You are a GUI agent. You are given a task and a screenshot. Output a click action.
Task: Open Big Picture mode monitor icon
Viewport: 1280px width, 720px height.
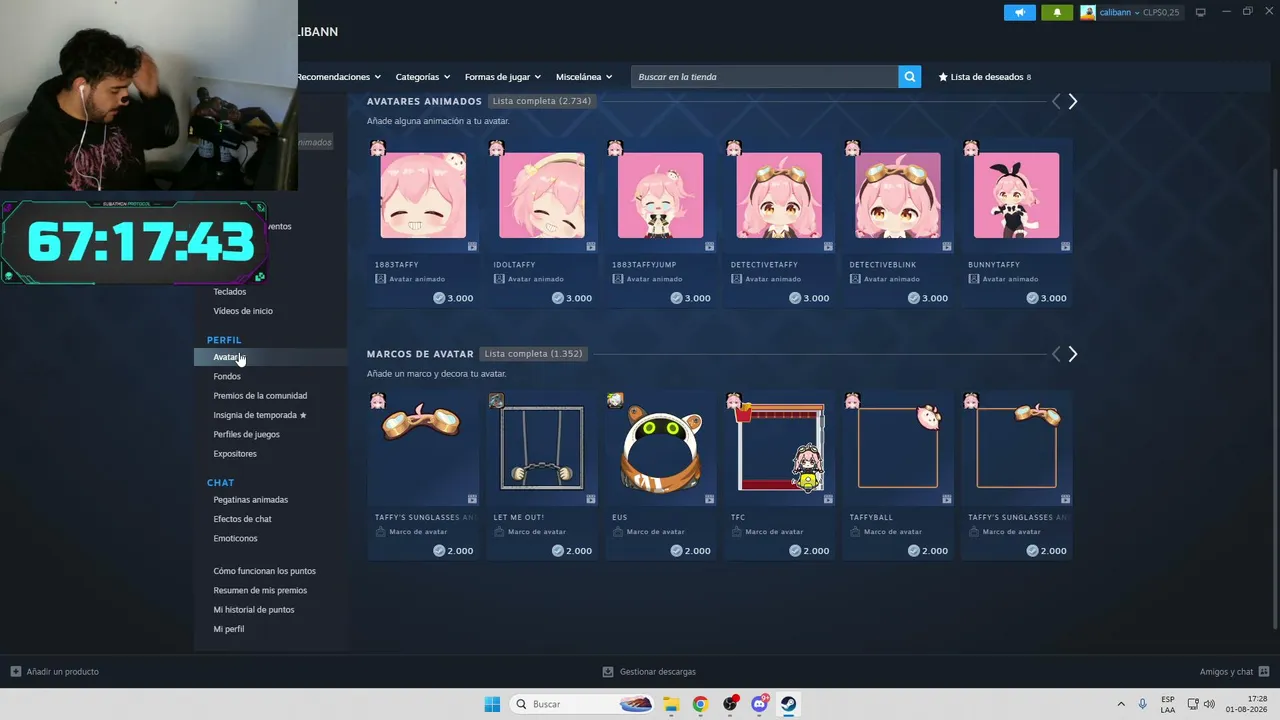(1200, 12)
